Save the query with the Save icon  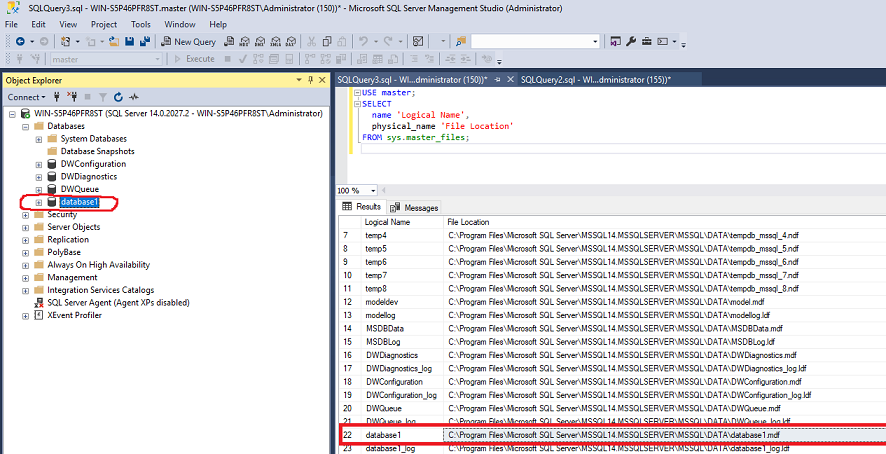coord(129,41)
